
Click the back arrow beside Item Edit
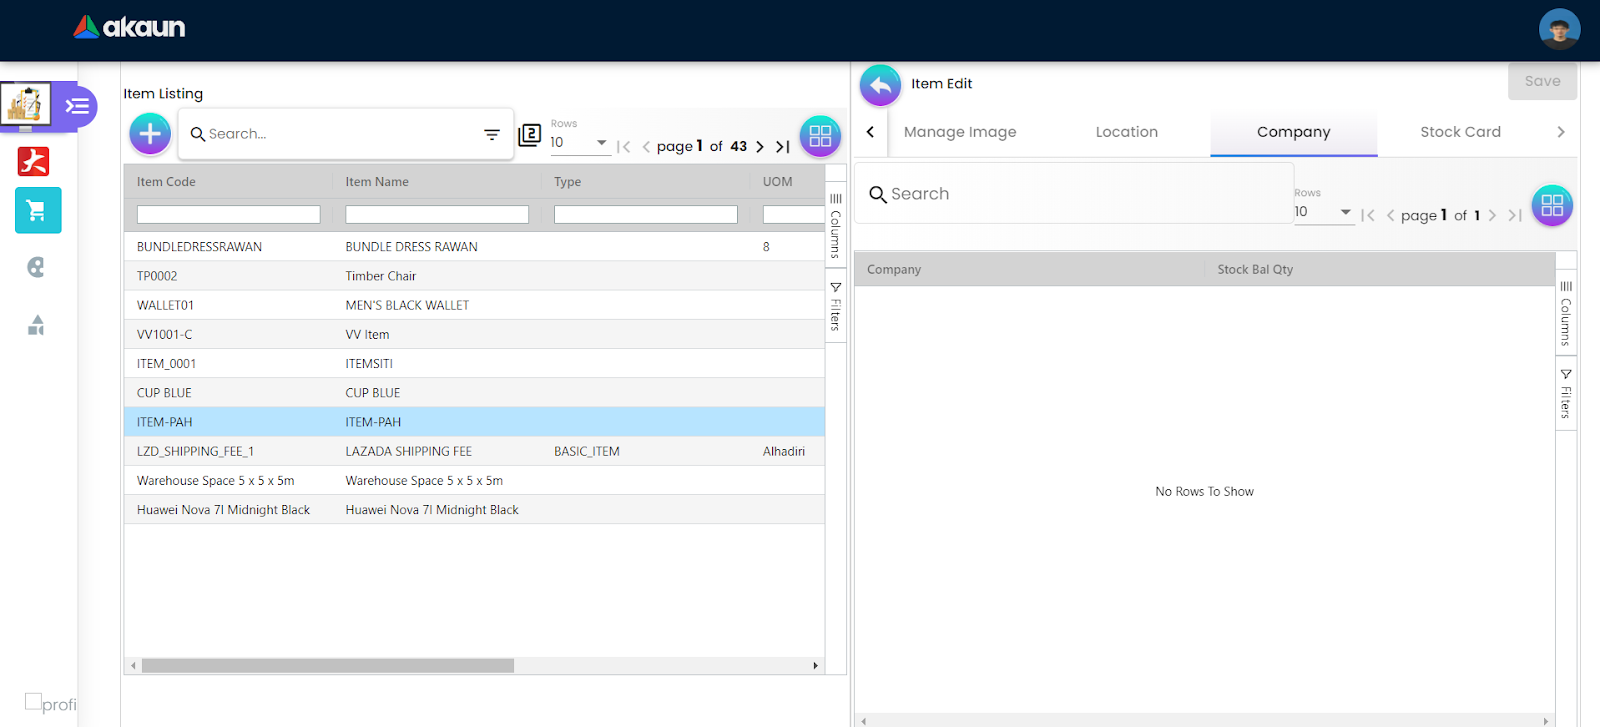point(880,86)
